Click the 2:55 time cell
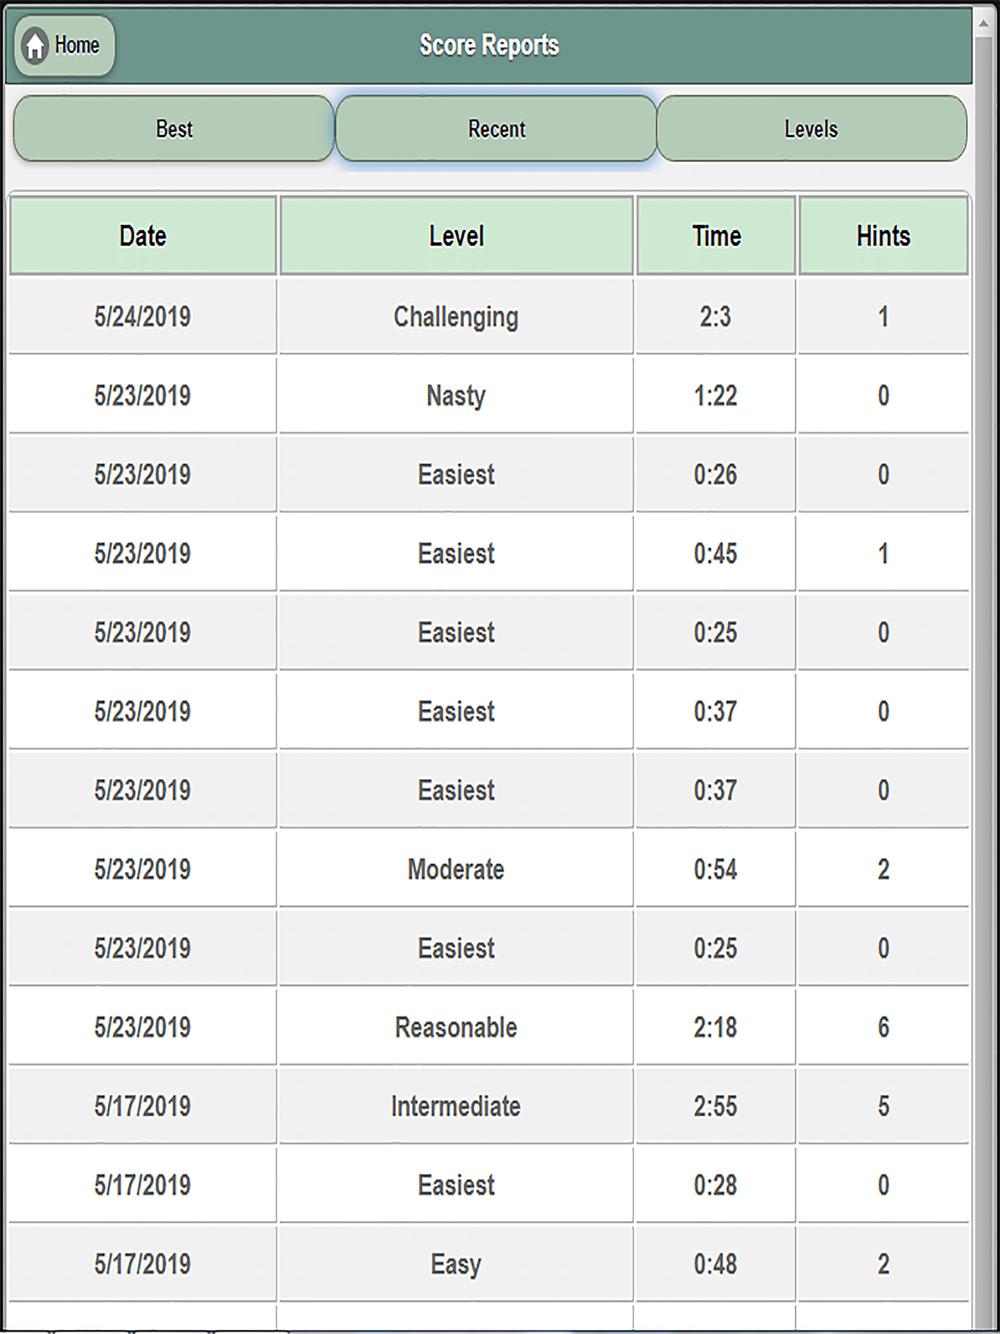Image resolution: width=1000 pixels, height=1334 pixels. pyautogui.click(x=716, y=1106)
